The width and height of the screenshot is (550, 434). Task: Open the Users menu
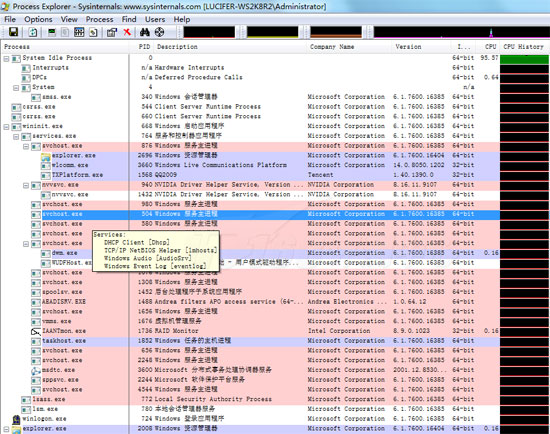click(x=155, y=19)
